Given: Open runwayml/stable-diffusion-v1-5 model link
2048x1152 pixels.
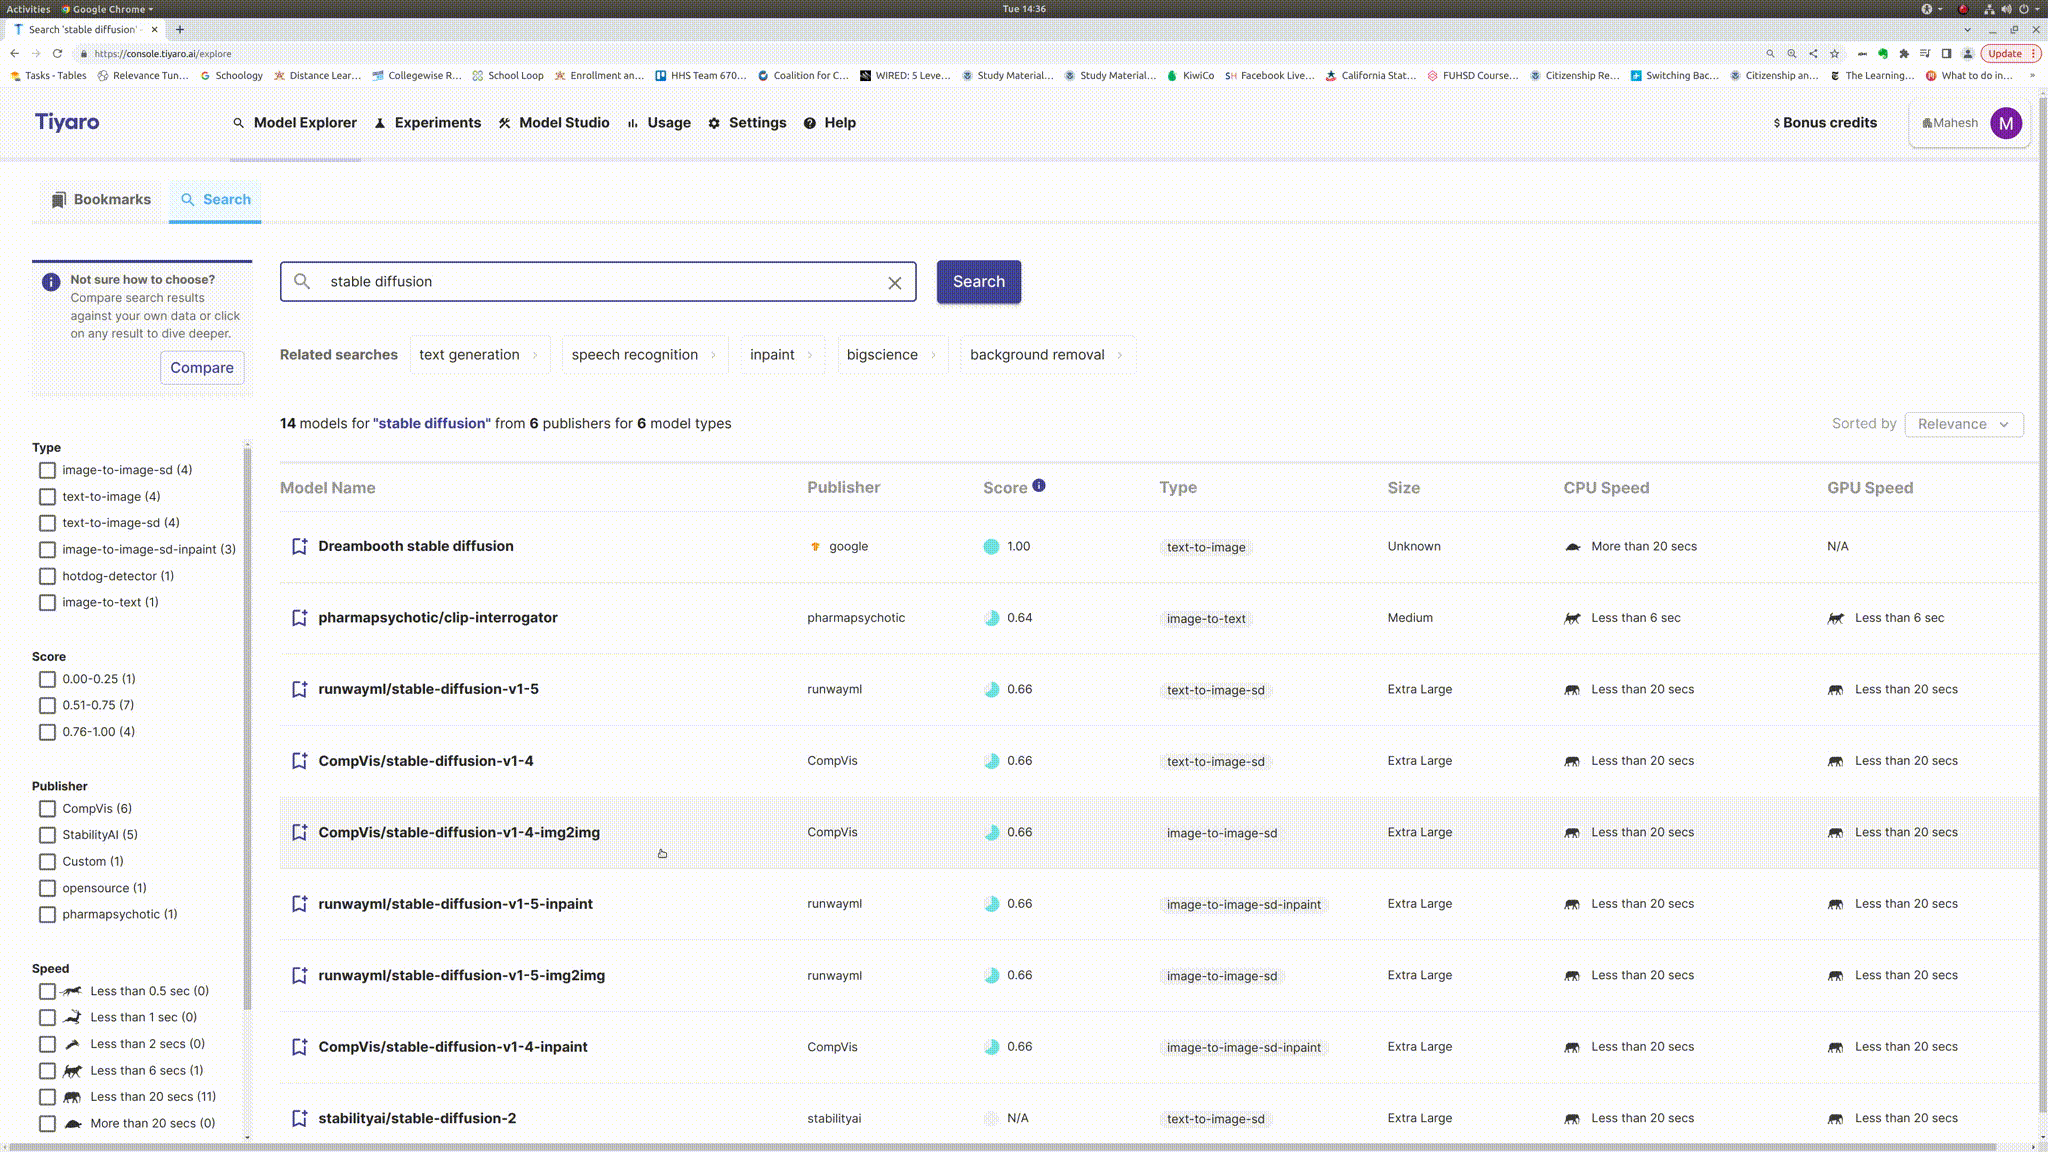Looking at the screenshot, I should click(x=428, y=689).
